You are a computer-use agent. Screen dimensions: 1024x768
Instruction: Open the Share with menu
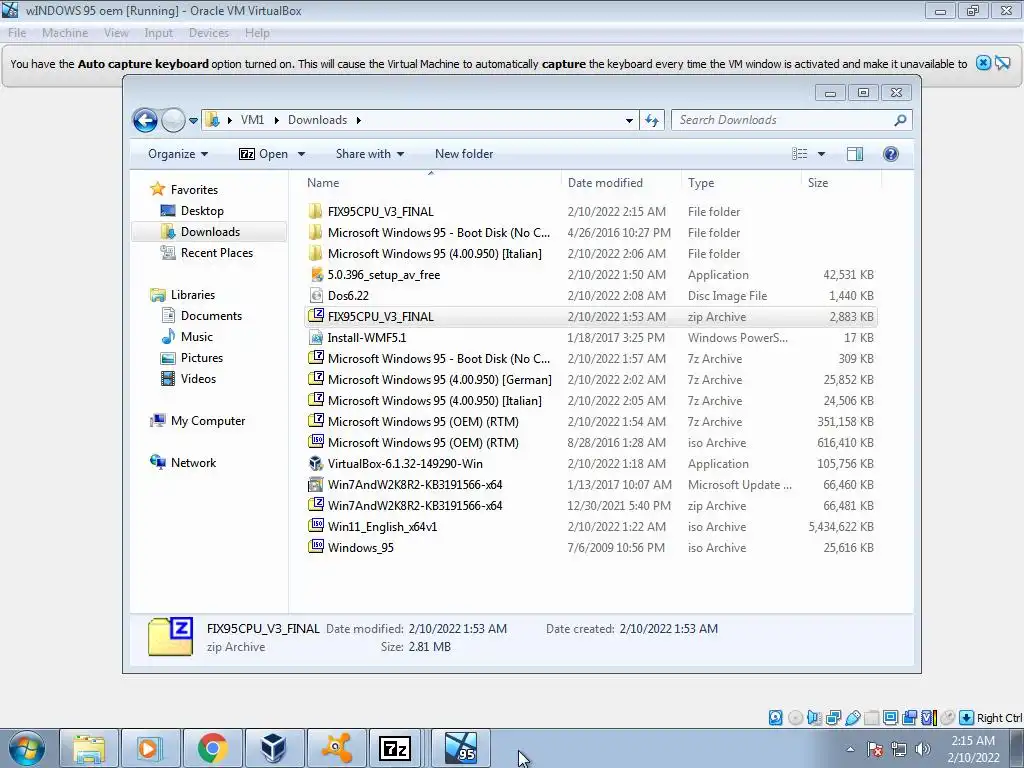(x=370, y=154)
